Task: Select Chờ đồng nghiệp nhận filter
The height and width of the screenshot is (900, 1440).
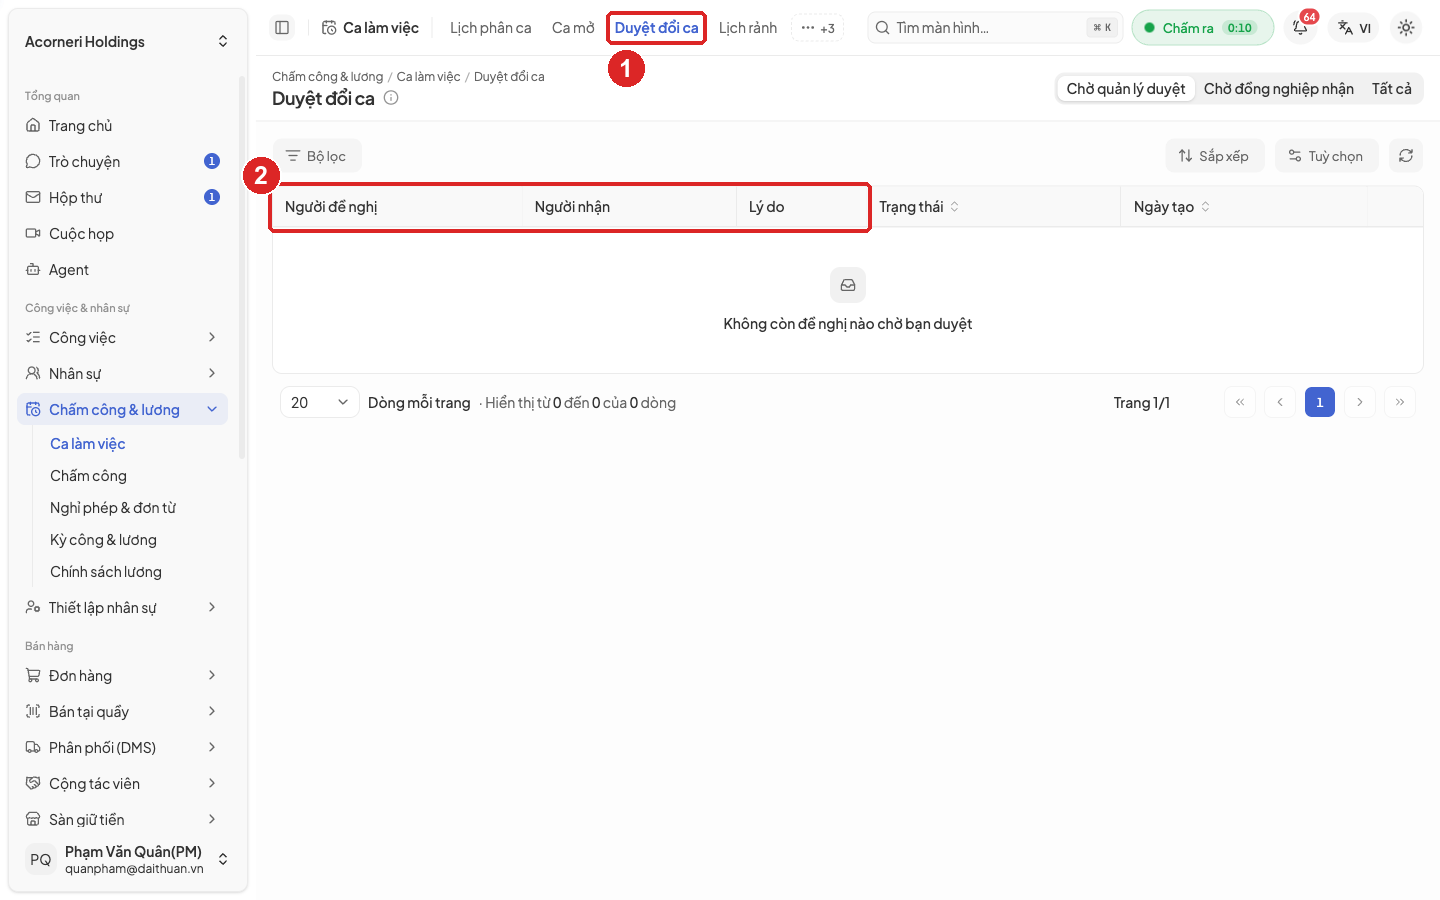Action: pyautogui.click(x=1278, y=89)
